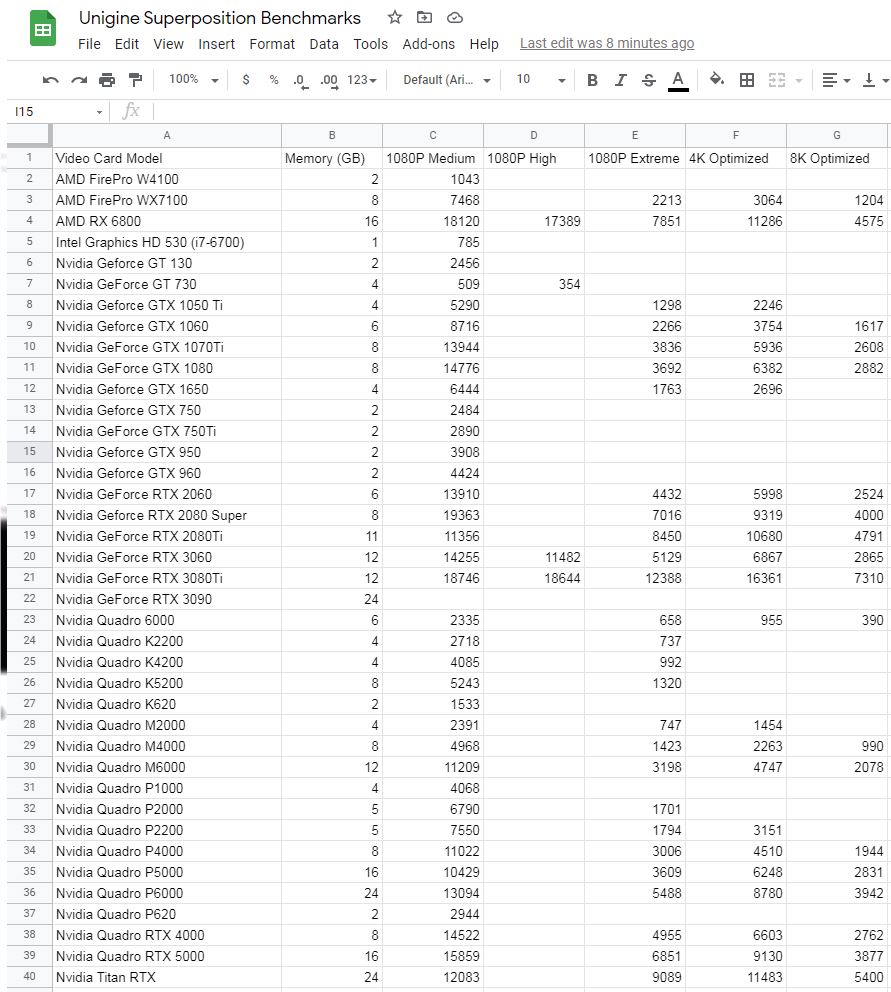Open the borders tool

pos(747,80)
